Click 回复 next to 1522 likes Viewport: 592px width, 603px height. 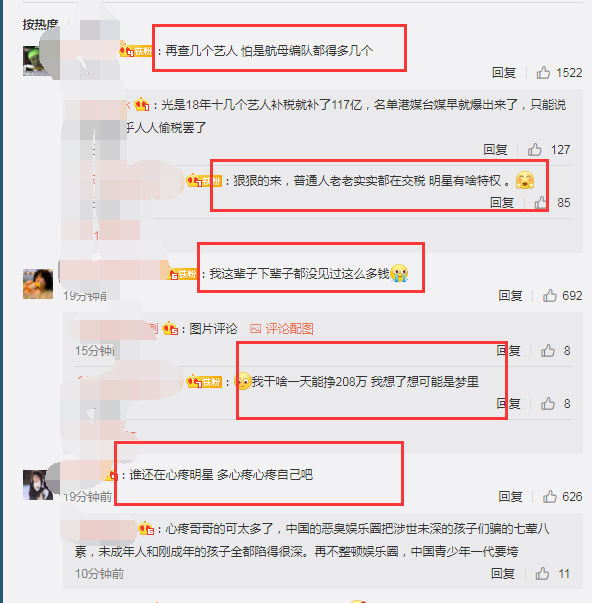click(504, 72)
